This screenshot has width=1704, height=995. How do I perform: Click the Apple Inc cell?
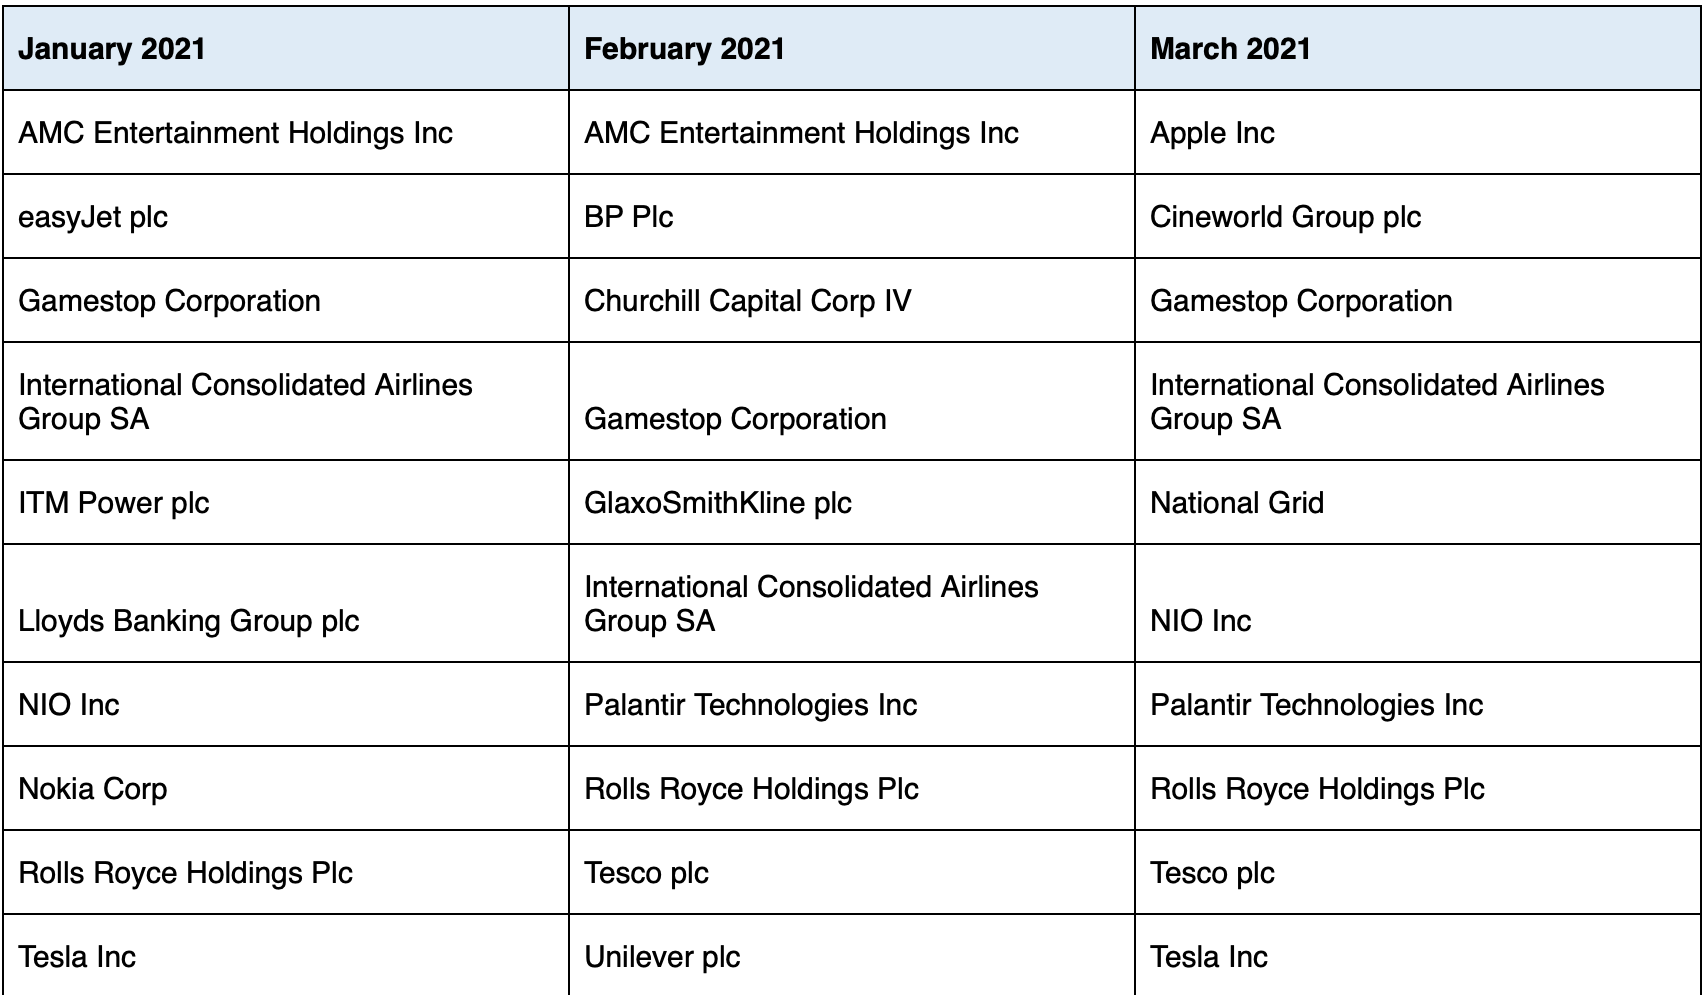click(x=1418, y=133)
